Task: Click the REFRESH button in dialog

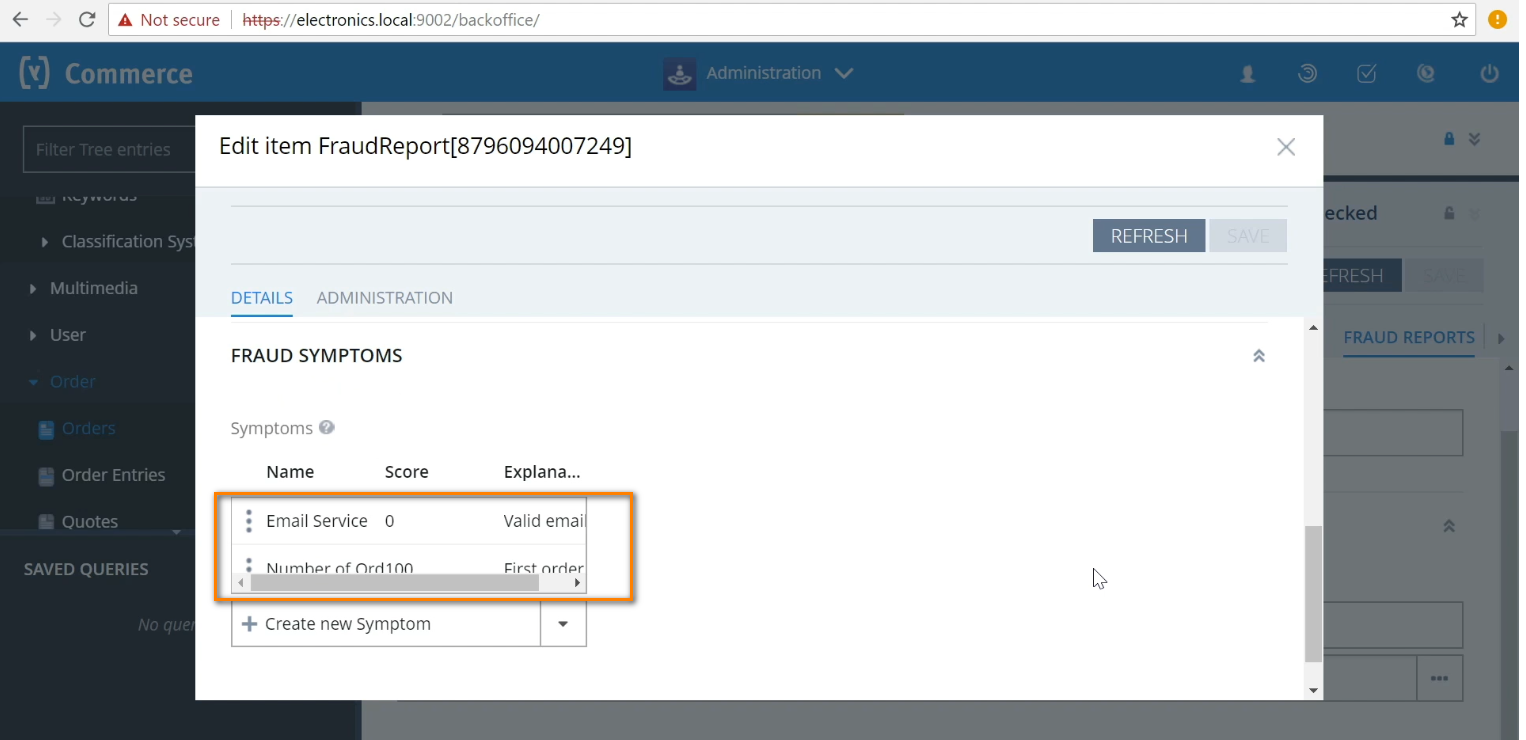Action: (x=1149, y=236)
